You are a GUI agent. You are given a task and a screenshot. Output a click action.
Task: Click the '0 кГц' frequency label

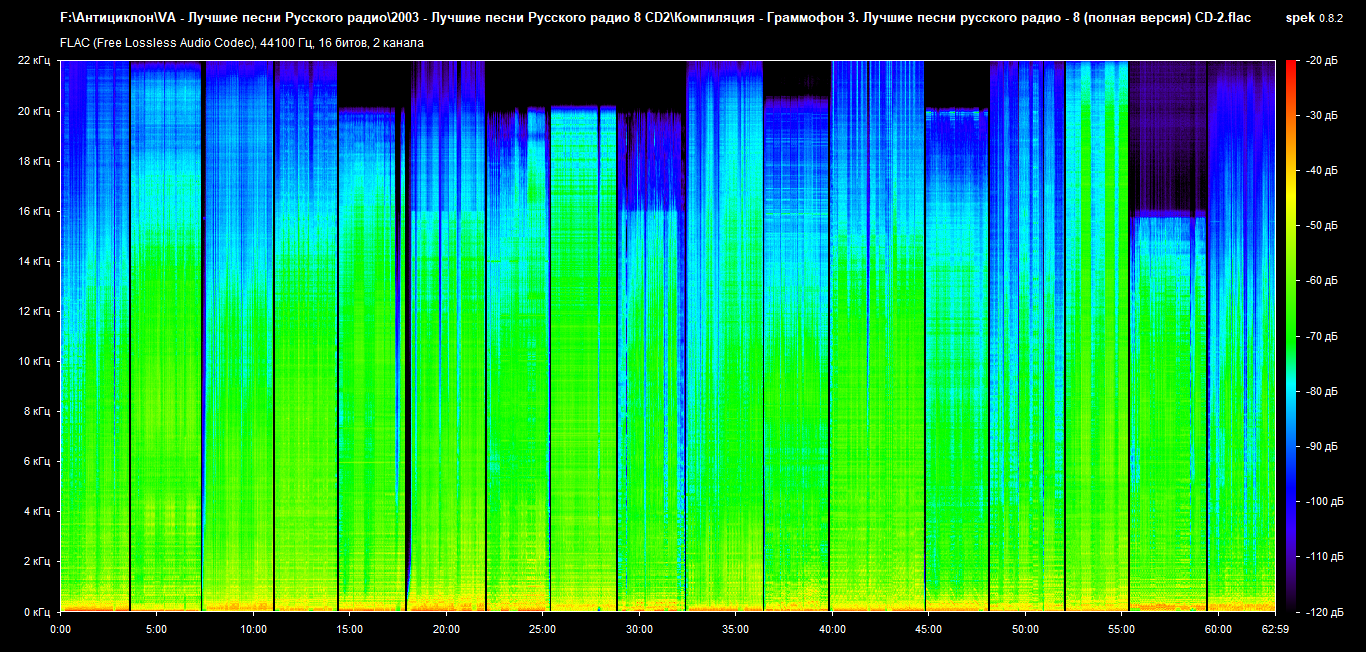[x=36, y=611]
